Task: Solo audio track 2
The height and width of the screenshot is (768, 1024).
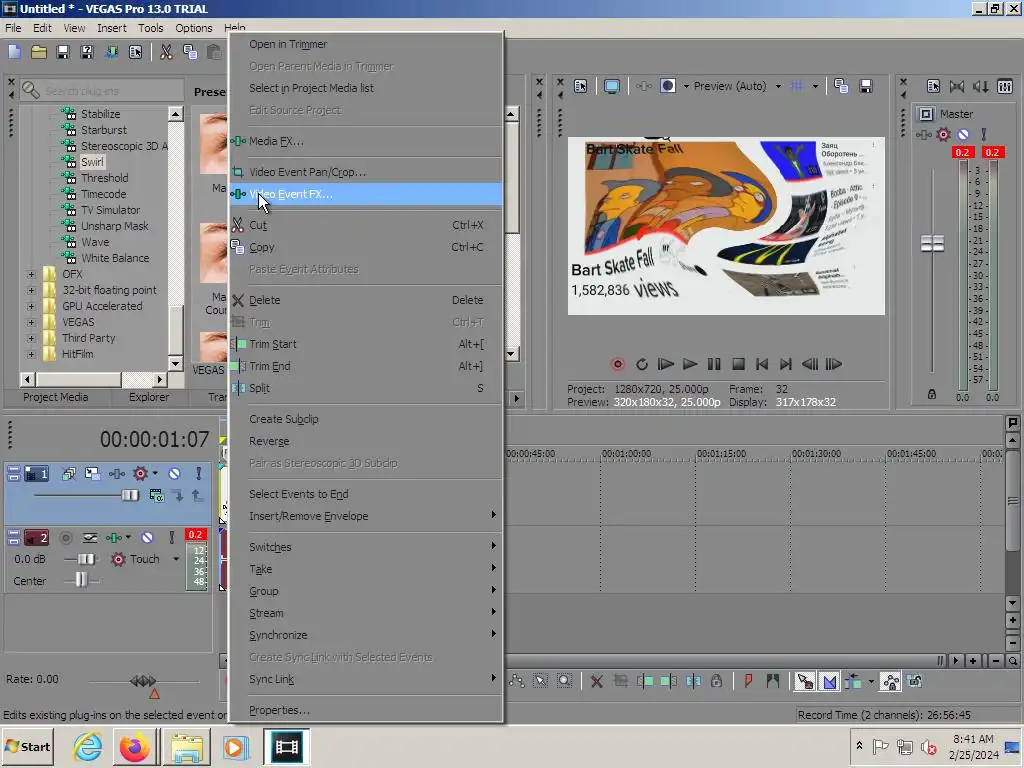Action: coord(172,537)
